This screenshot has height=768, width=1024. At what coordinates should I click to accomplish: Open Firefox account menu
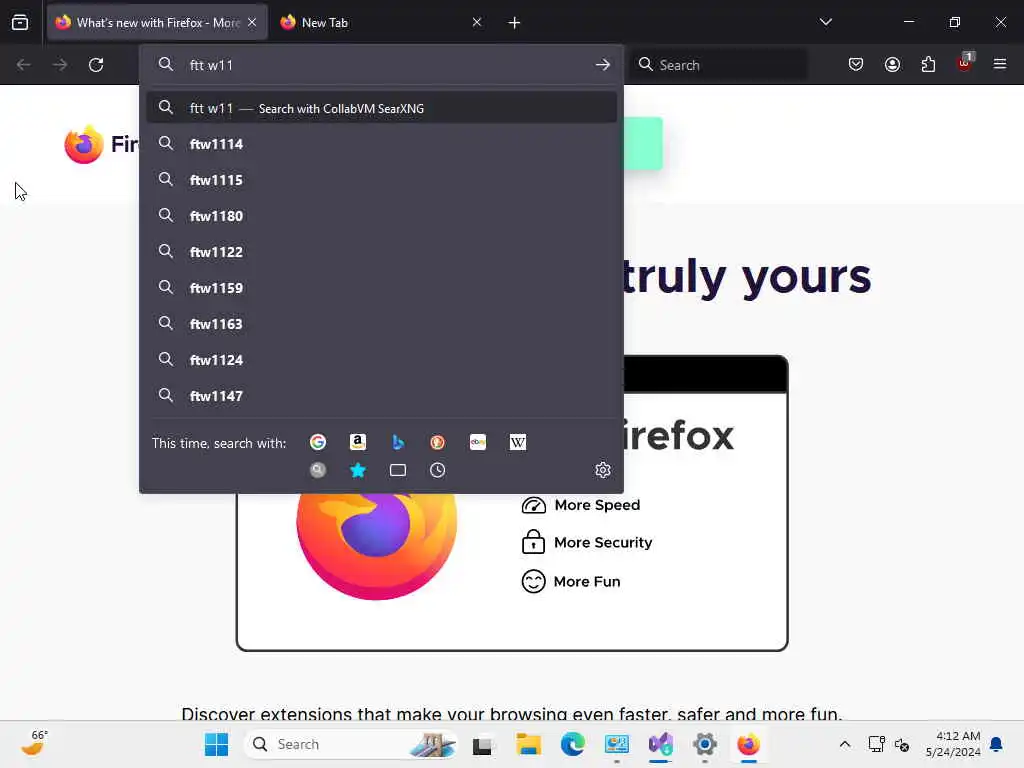[892, 64]
